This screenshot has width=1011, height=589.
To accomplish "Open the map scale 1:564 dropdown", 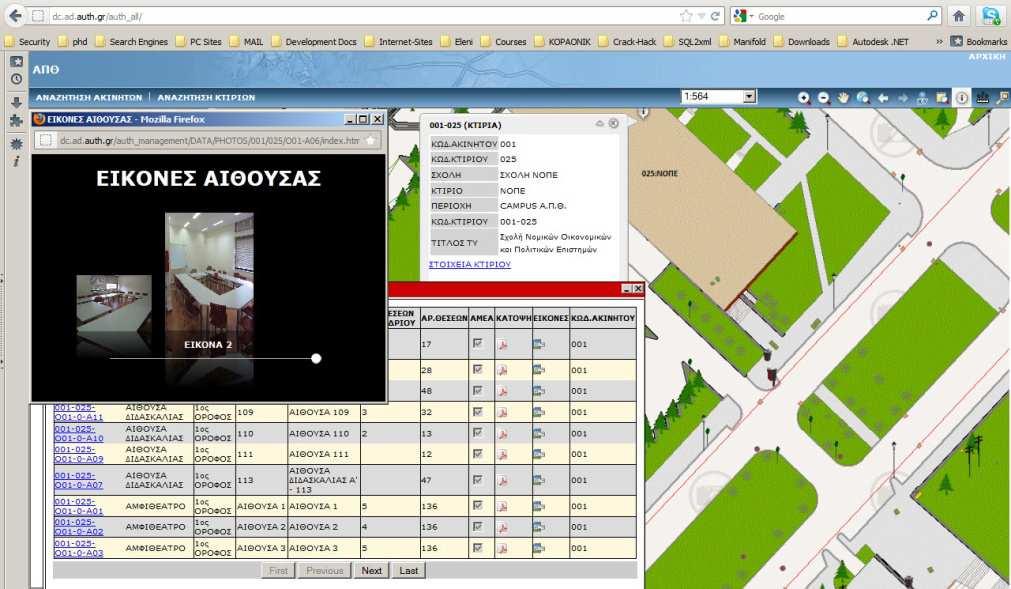I will 749,97.
